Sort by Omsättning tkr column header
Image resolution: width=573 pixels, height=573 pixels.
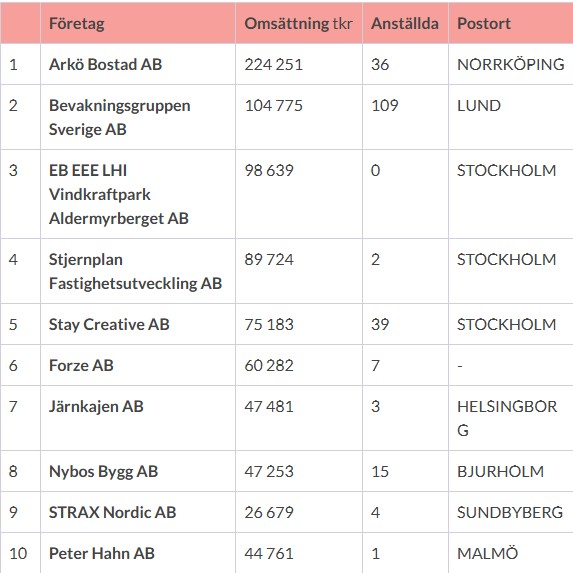(x=298, y=24)
